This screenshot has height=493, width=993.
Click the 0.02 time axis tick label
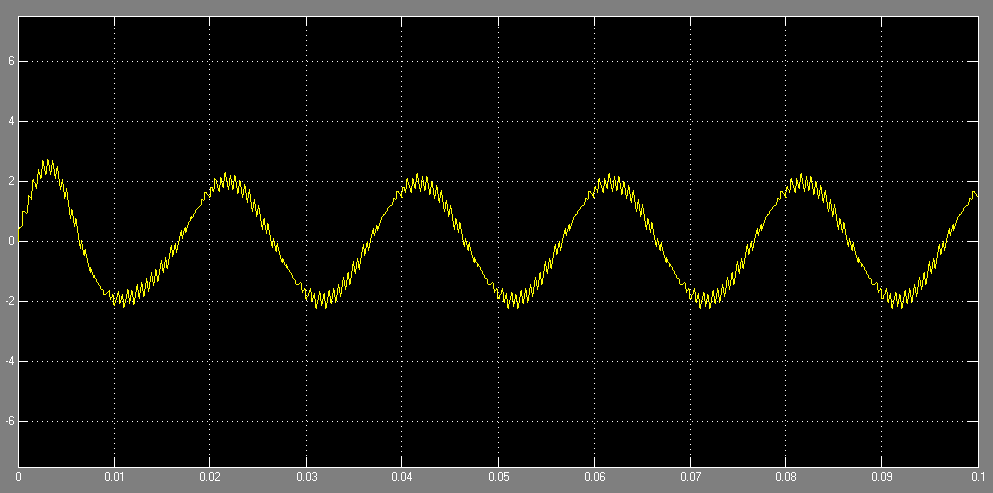tap(210, 476)
